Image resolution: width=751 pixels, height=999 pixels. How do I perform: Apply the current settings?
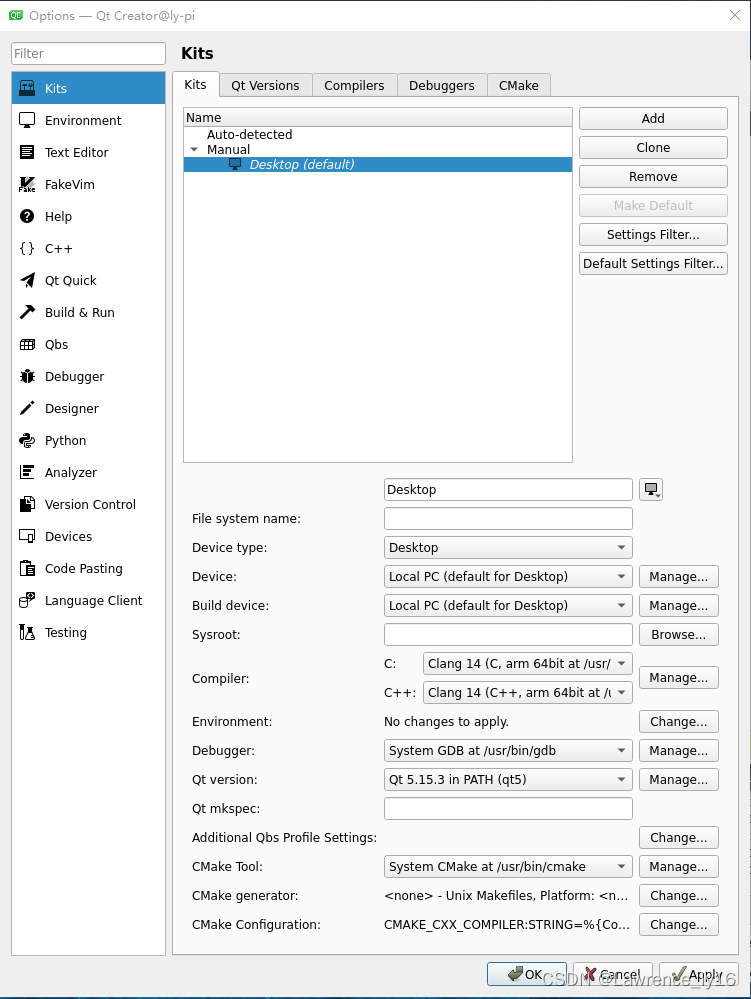(699, 973)
